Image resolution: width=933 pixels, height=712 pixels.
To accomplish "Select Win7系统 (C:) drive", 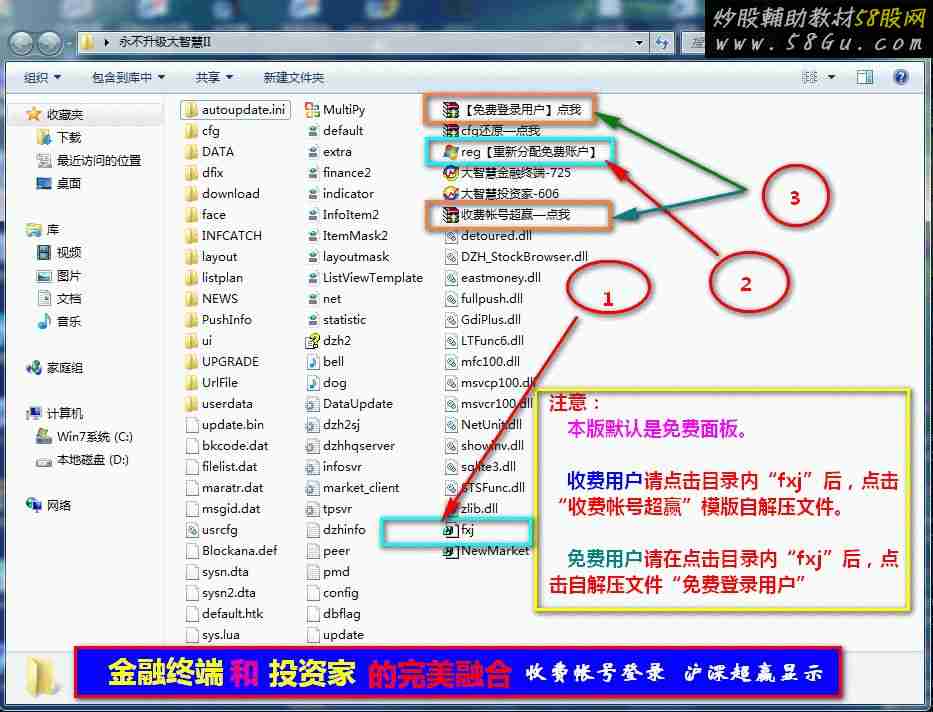I will [94, 437].
